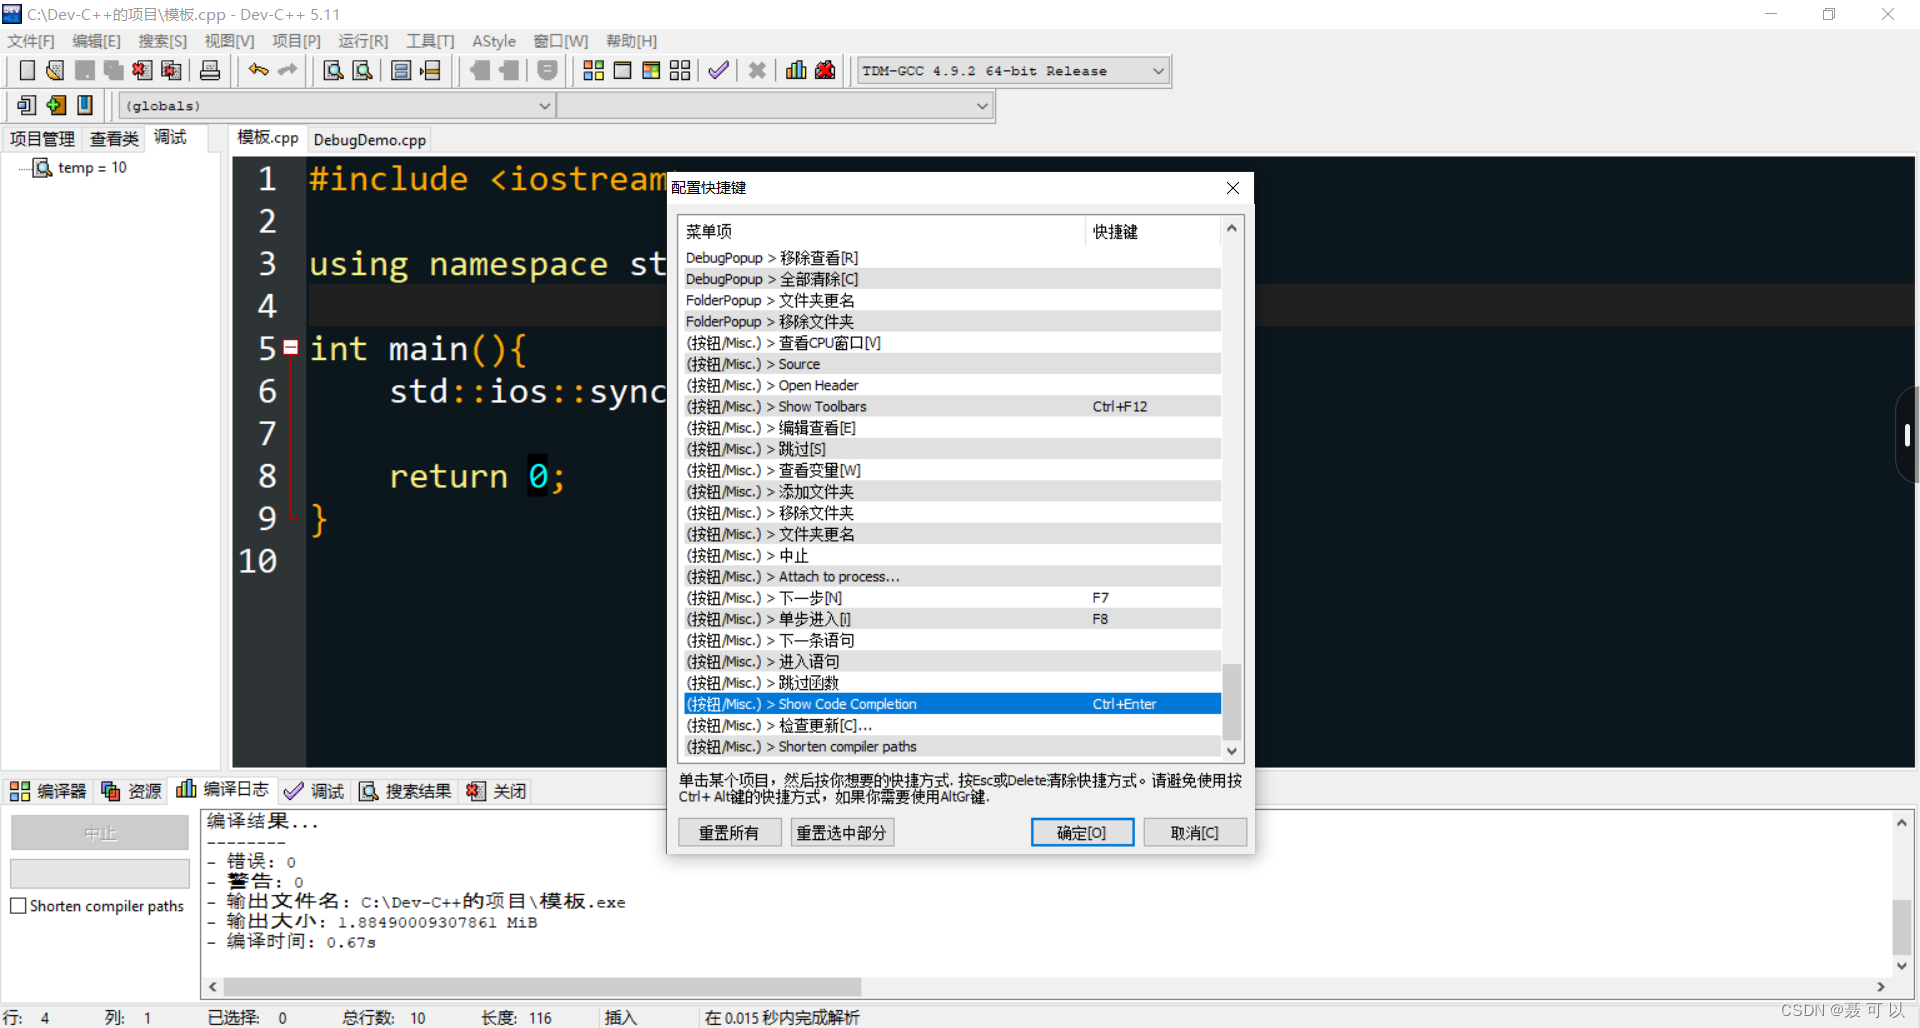This screenshot has width=1920, height=1028.
Task: Click the 重置所有 button
Action: click(730, 832)
